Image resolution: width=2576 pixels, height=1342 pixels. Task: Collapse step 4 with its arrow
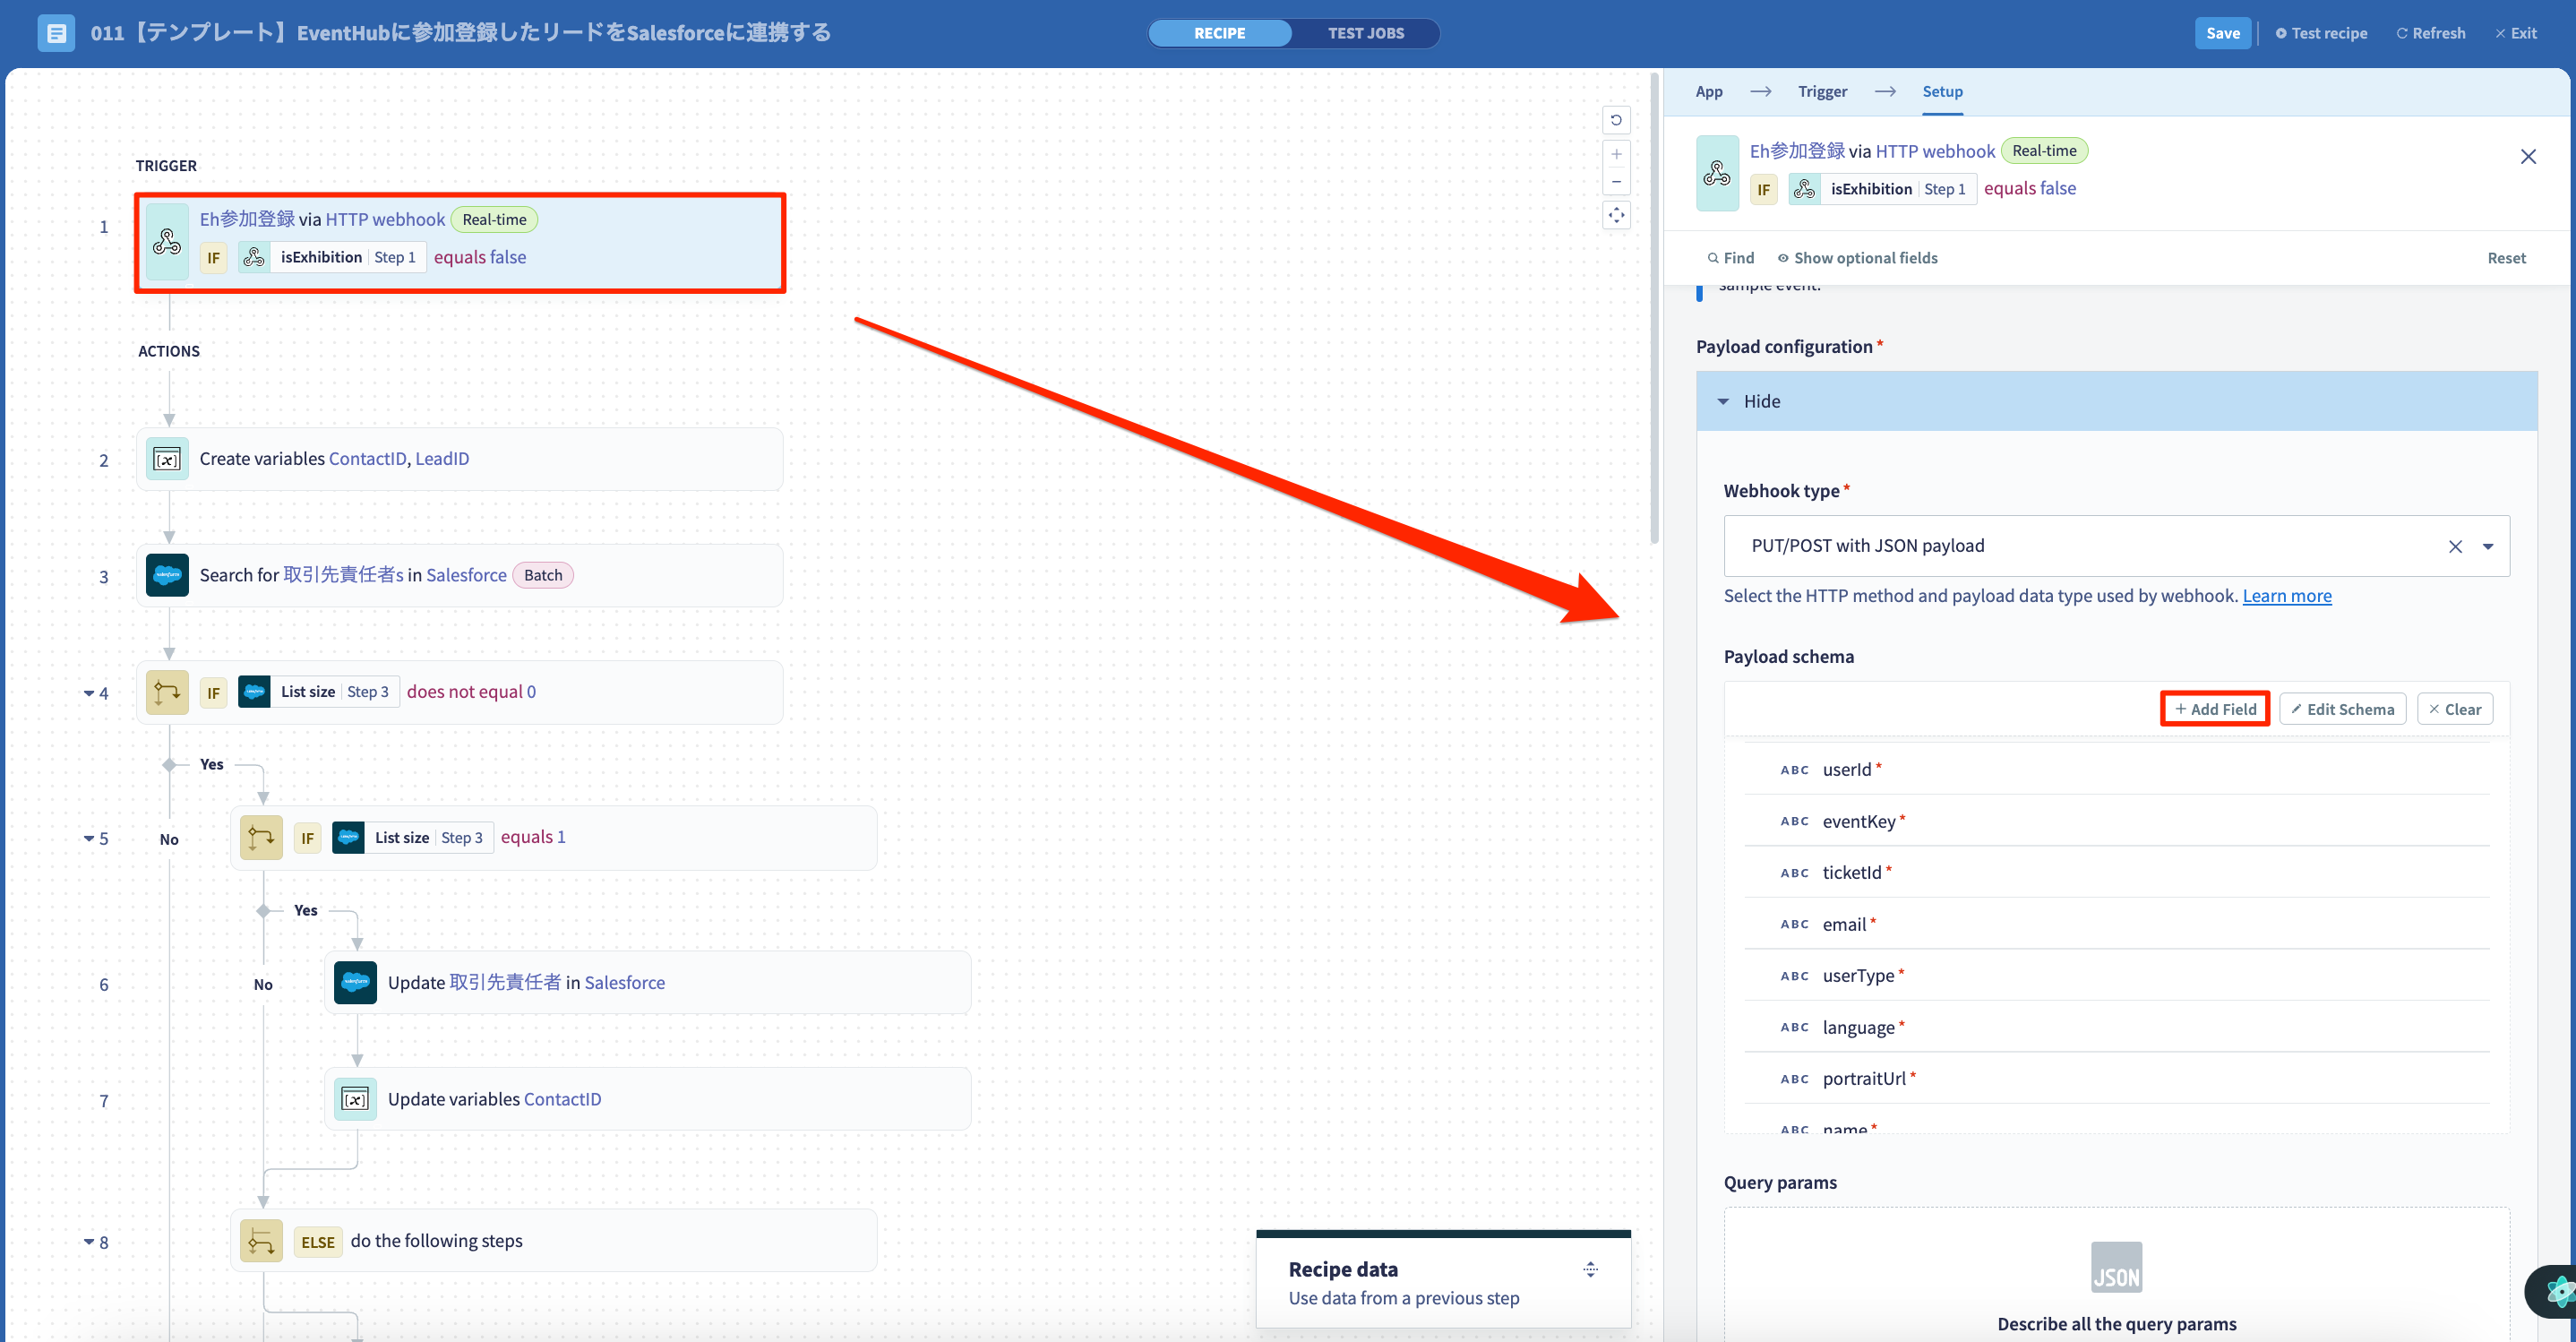coord(88,693)
